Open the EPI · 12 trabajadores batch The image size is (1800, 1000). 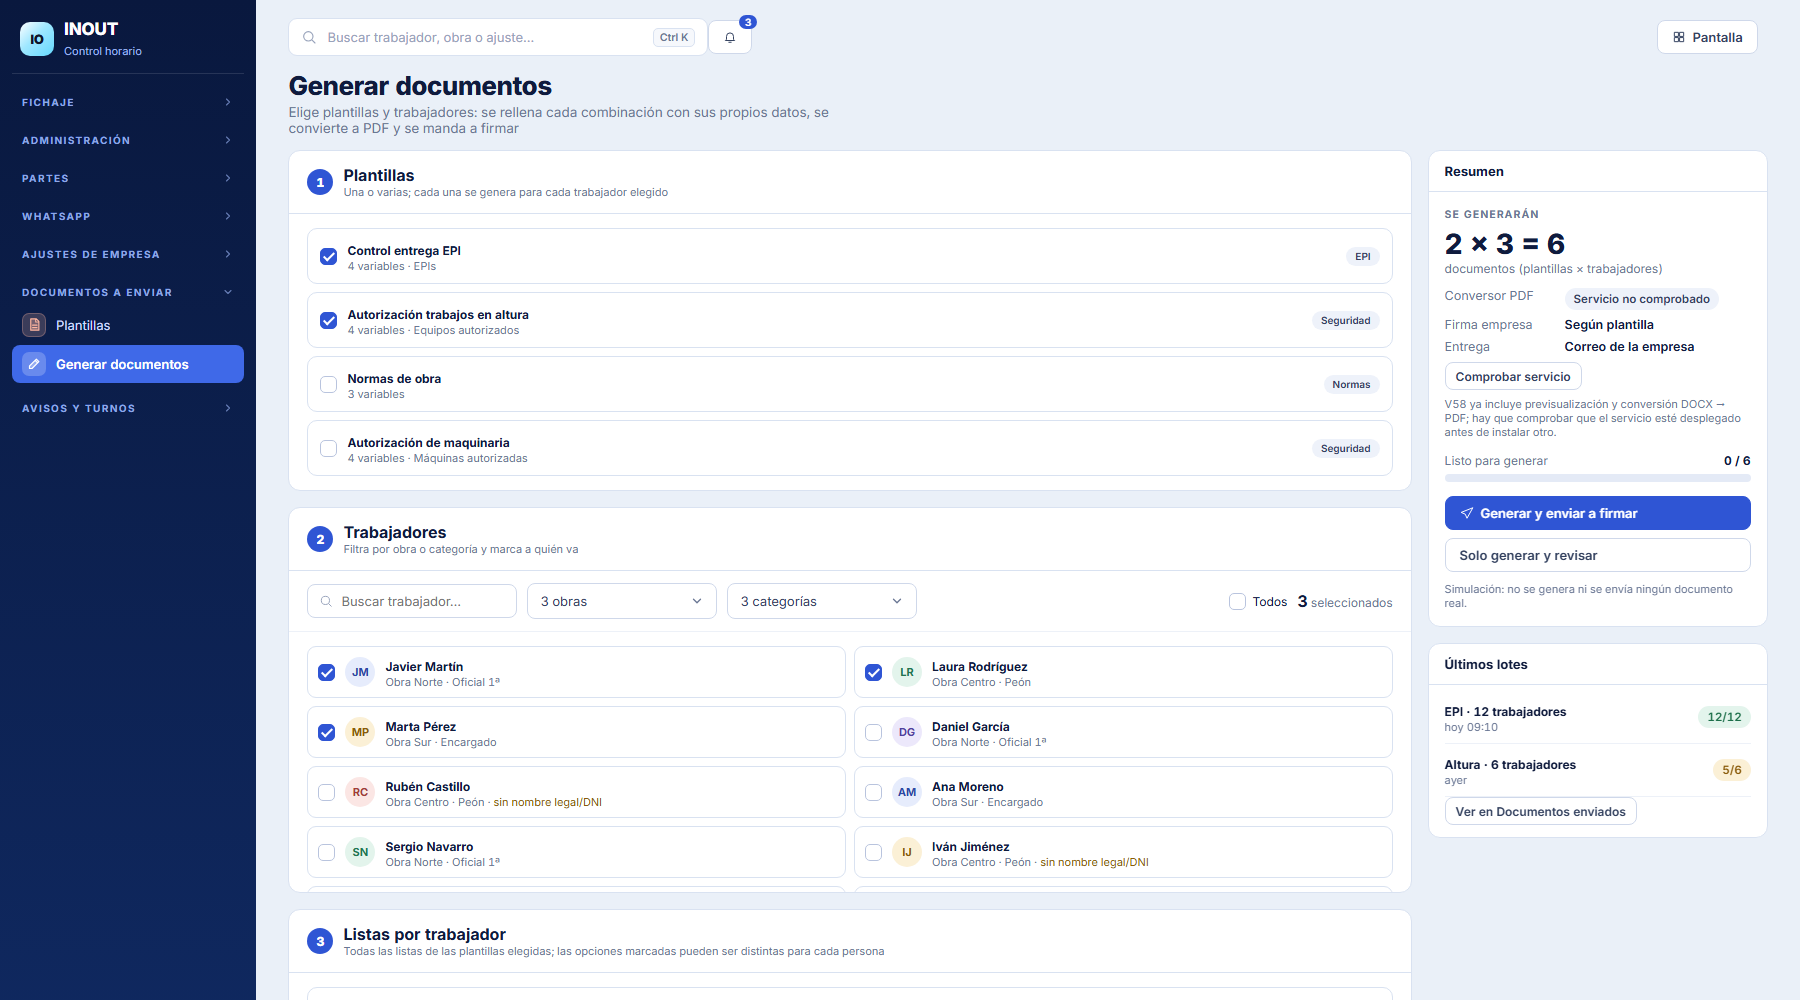(1597, 718)
